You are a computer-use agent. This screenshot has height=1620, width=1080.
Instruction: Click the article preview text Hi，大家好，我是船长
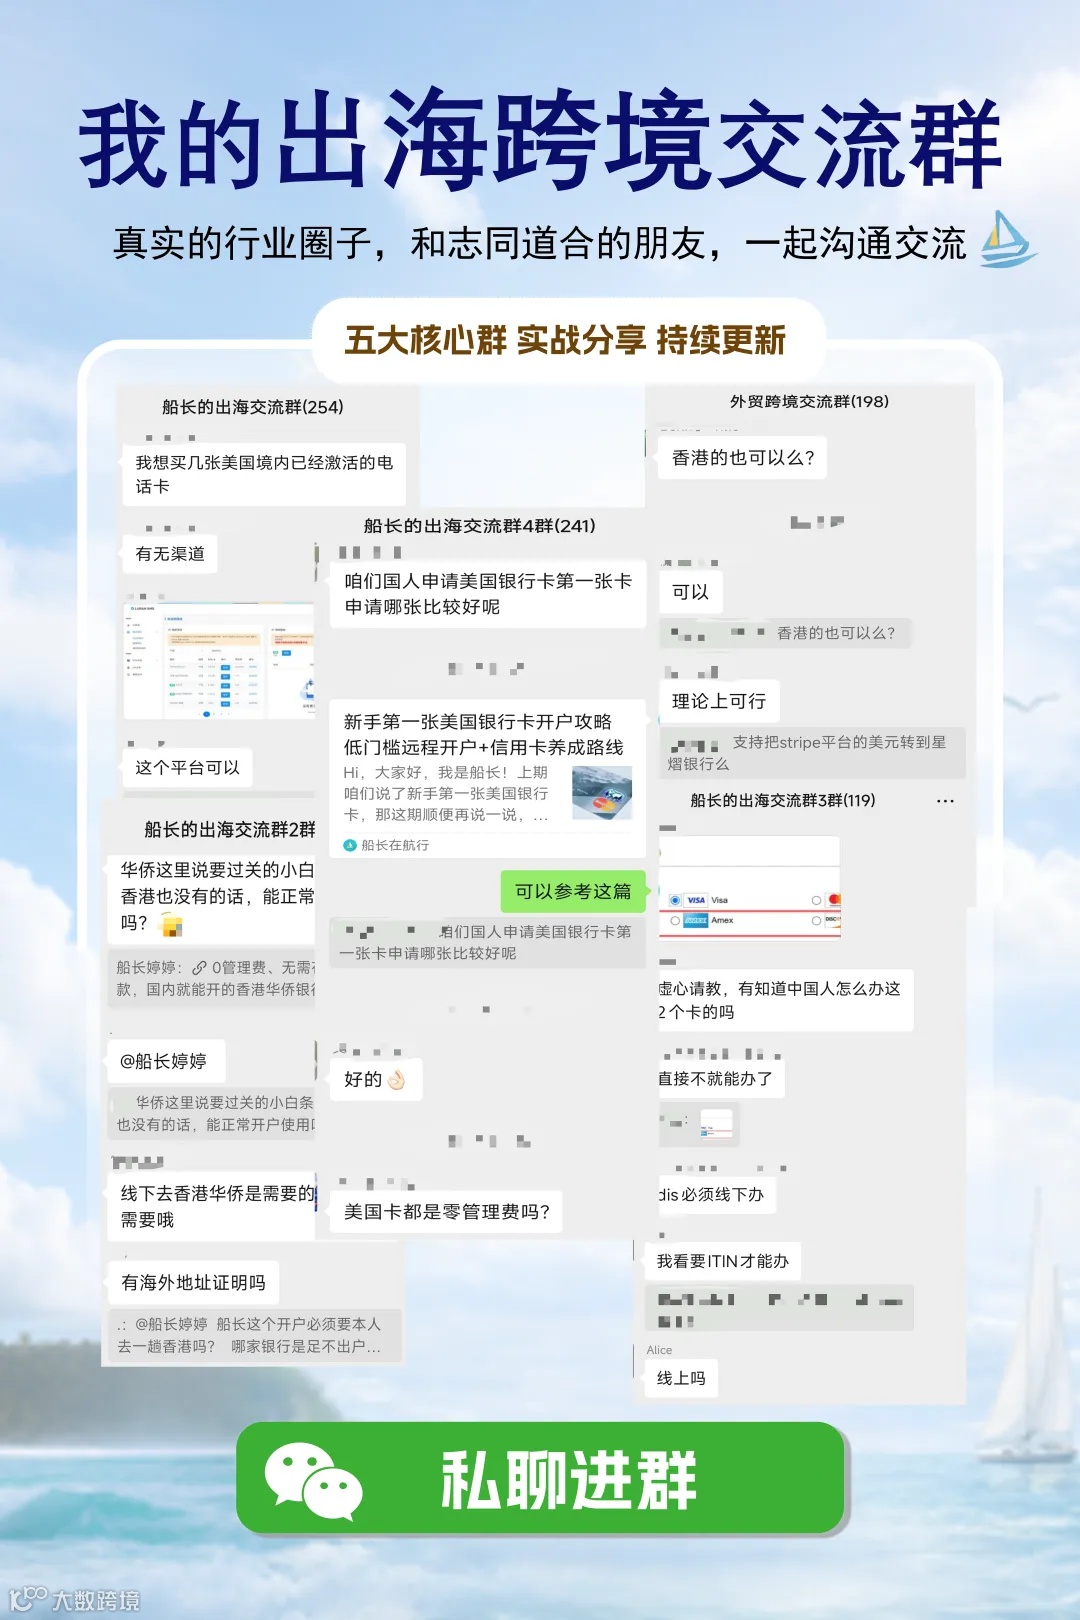coord(446,793)
